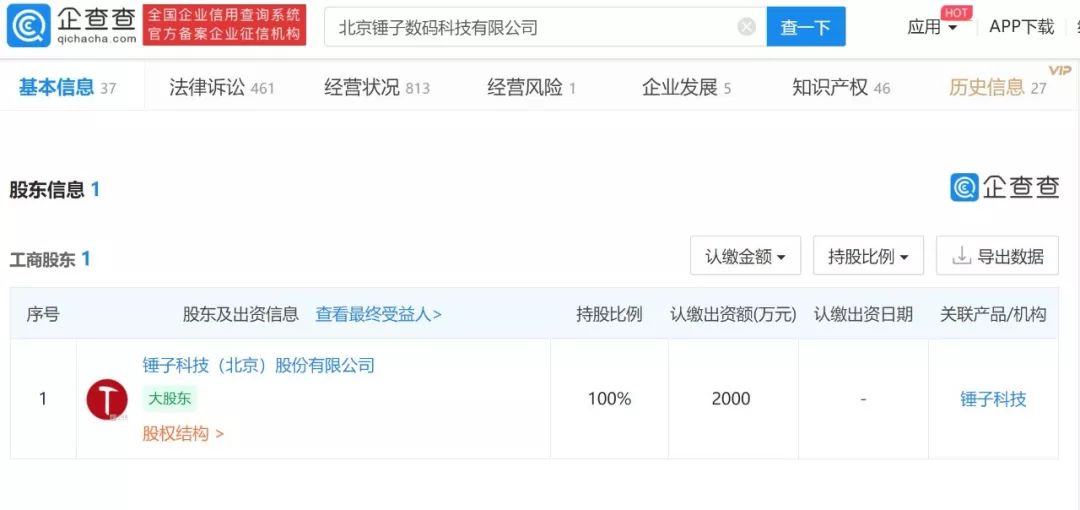Click the 认缴出资日期 column header

coord(863,314)
